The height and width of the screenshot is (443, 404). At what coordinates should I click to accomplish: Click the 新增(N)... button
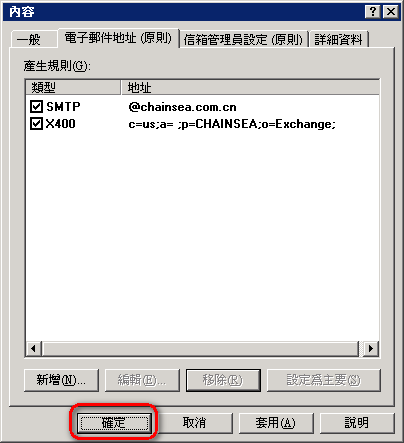(61, 380)
